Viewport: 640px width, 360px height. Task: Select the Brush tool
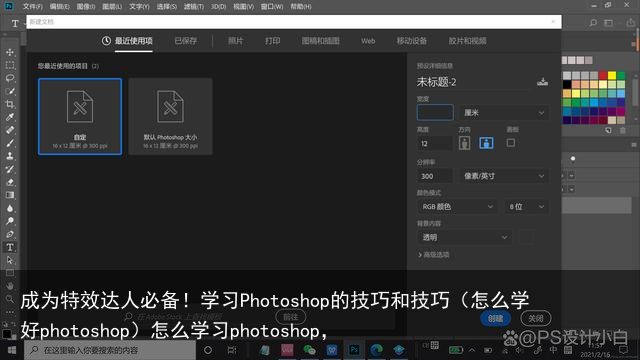10,143
